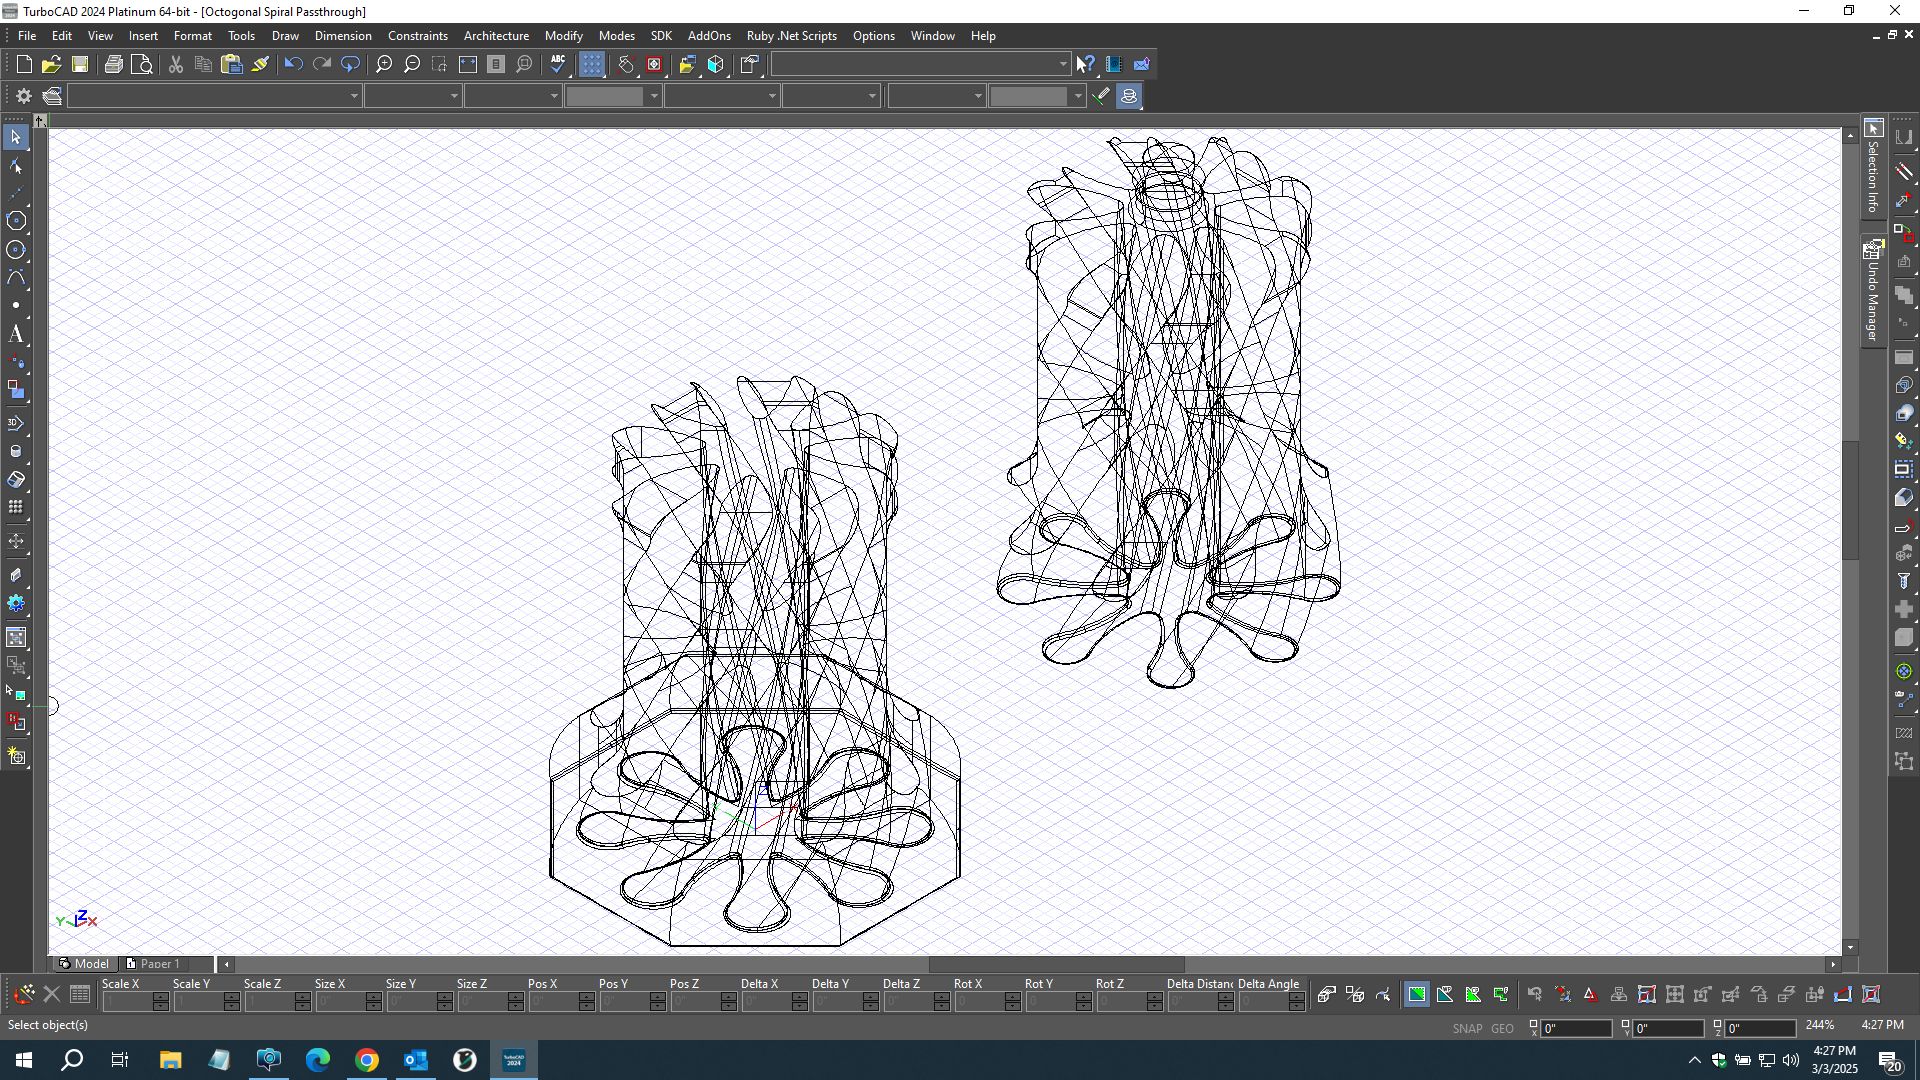
Task: Open the Selection Info side panel
Action: coord(1873,166)
